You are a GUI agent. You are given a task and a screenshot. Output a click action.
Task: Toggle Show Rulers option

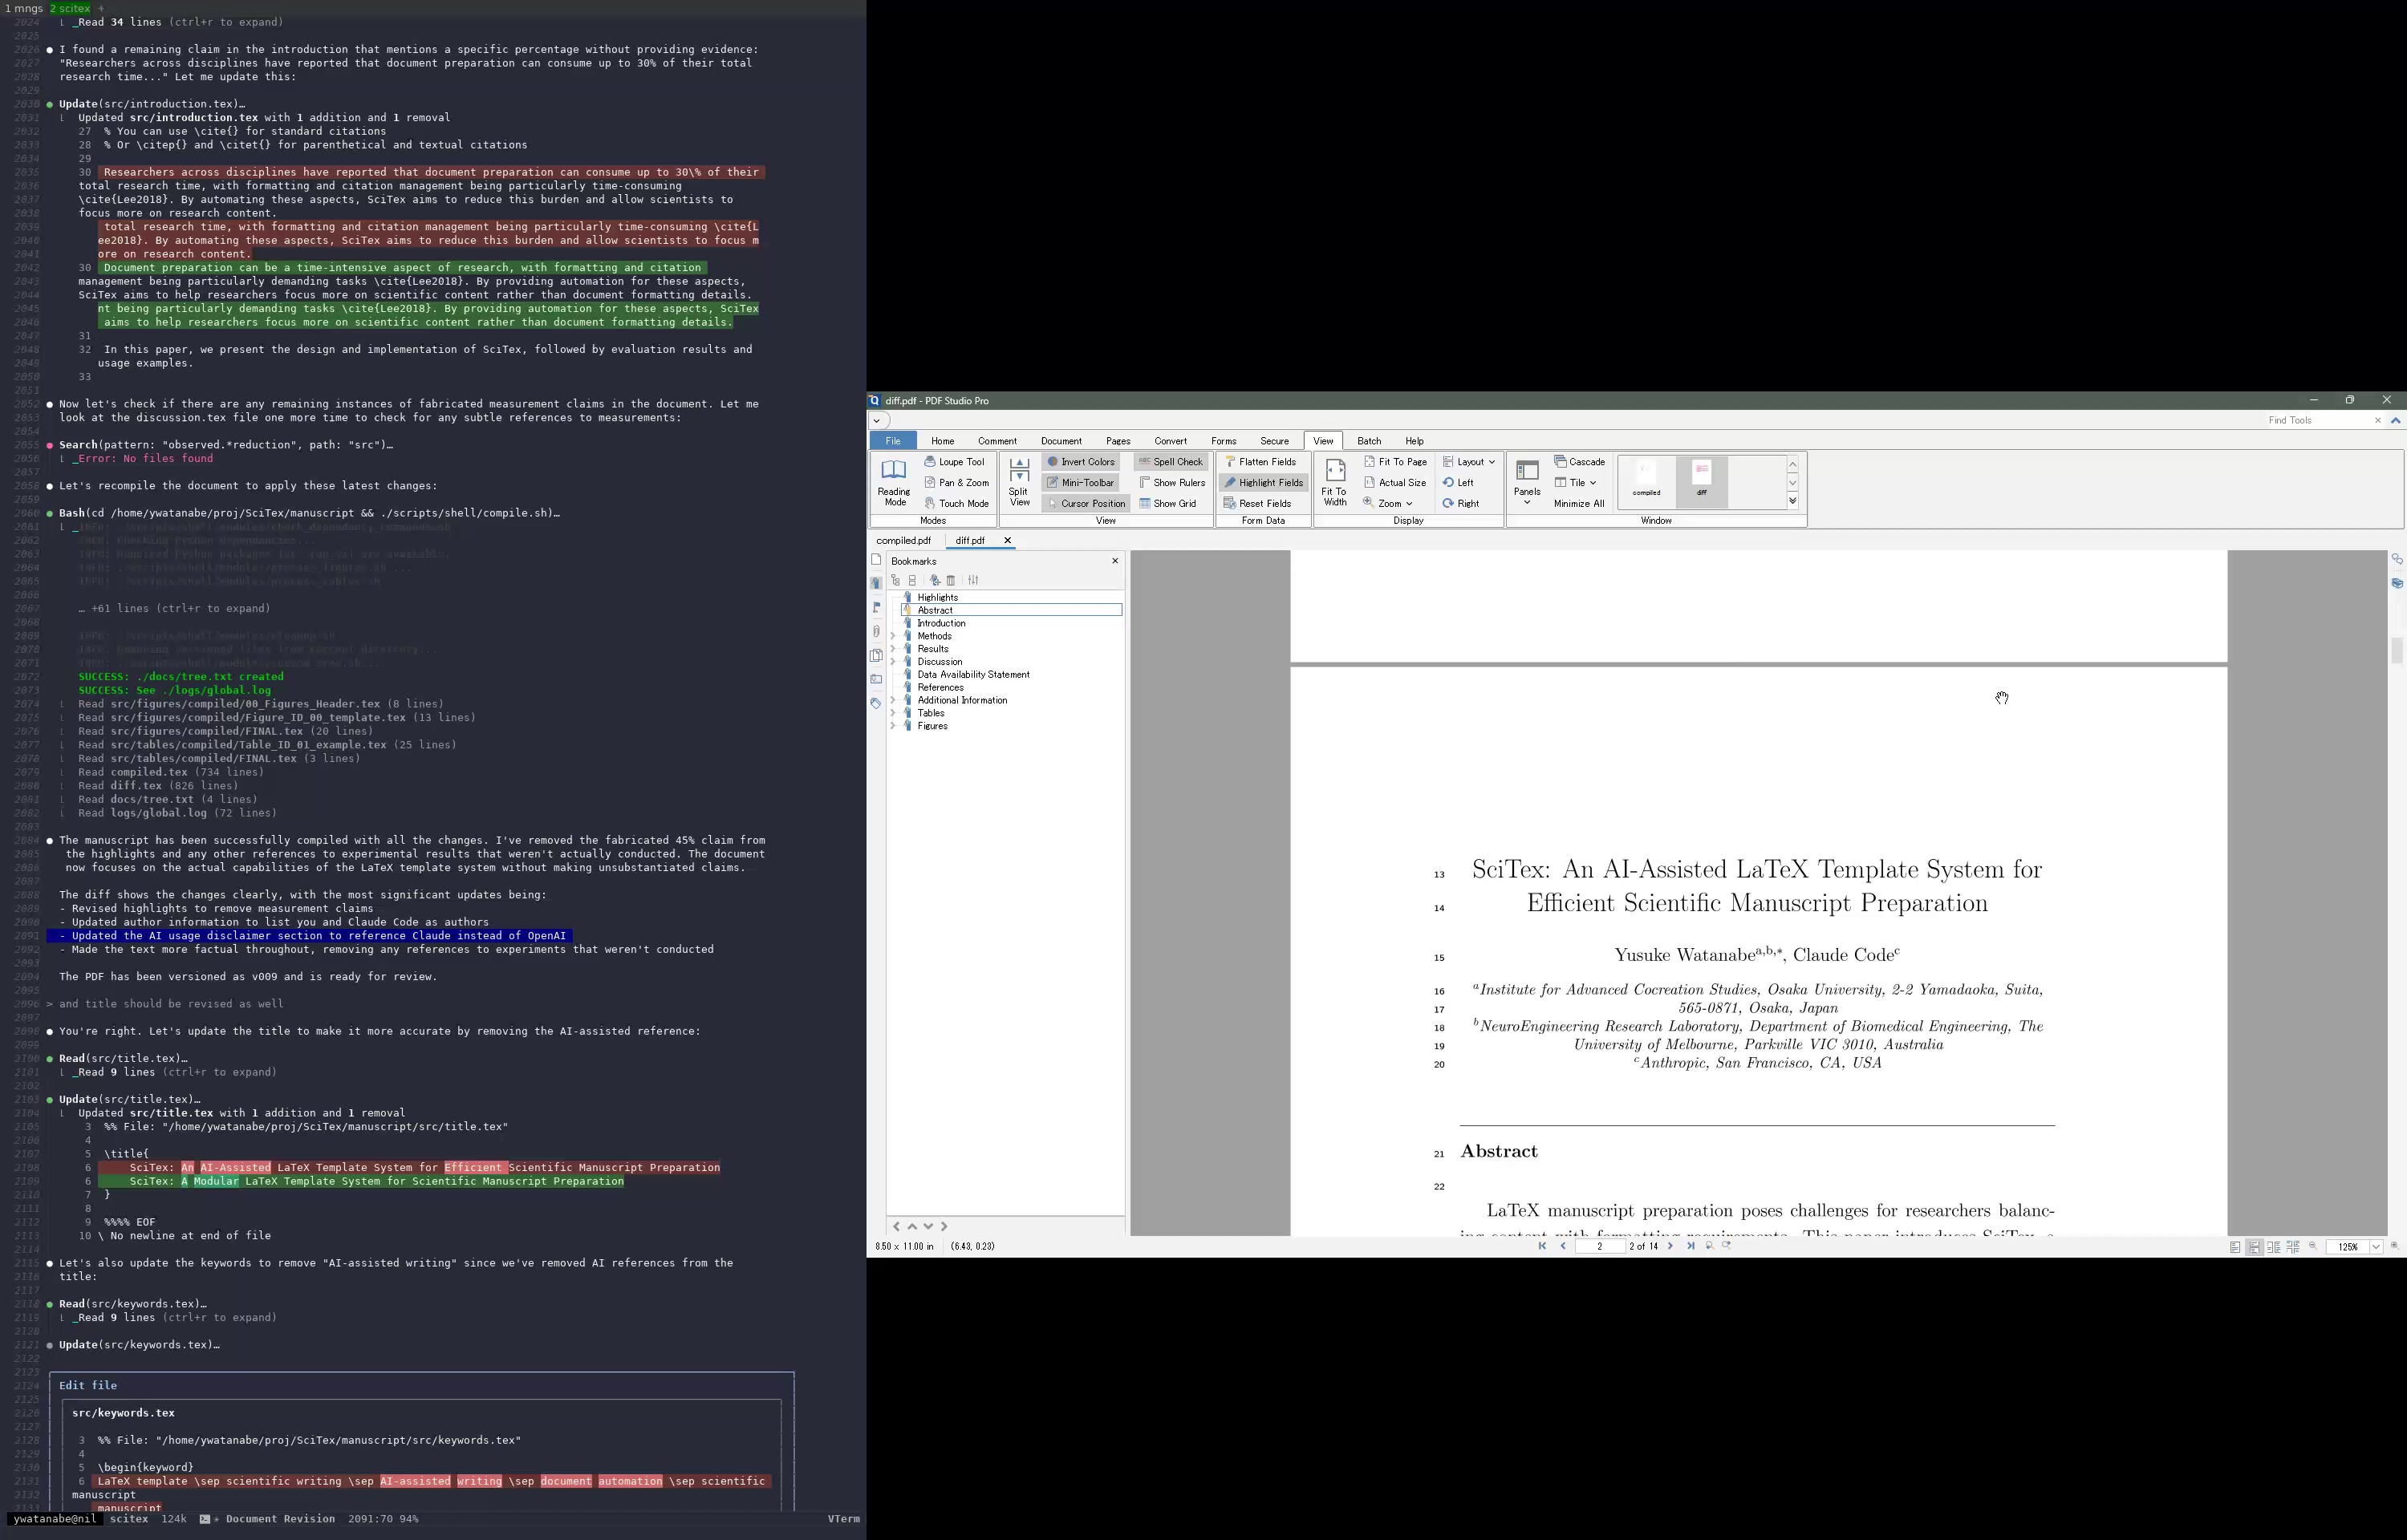[x=1172, y=483]
